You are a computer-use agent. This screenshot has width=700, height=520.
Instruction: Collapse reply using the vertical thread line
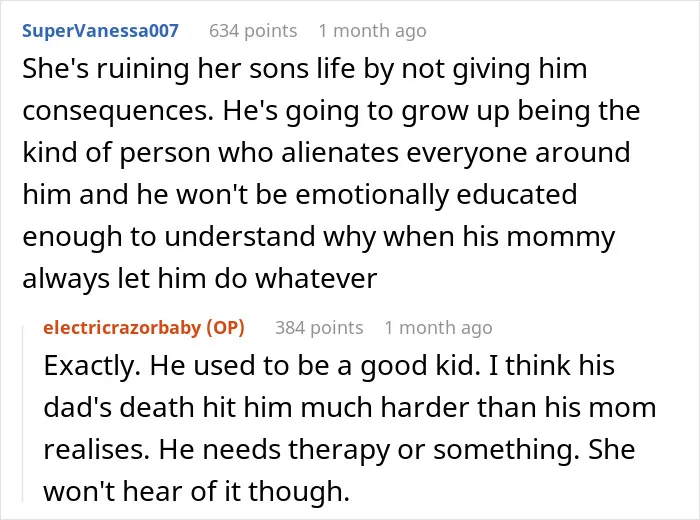point(23,414)
